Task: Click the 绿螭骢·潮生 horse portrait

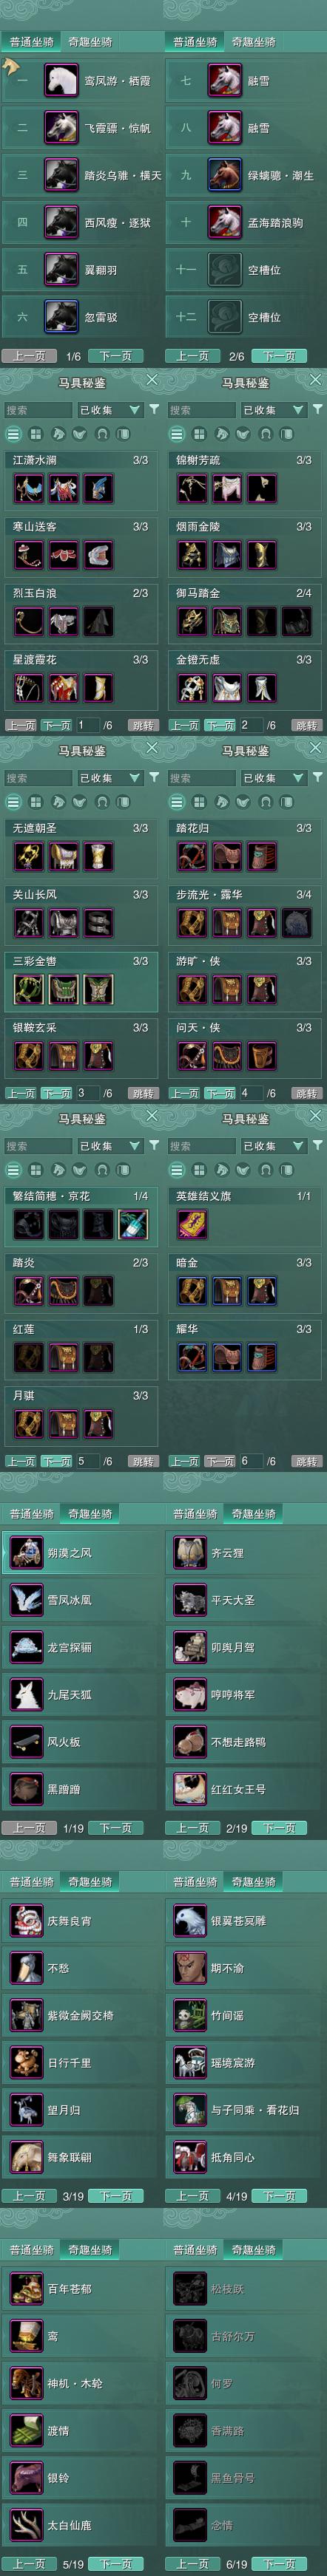Action: click(x=225, y=175)
